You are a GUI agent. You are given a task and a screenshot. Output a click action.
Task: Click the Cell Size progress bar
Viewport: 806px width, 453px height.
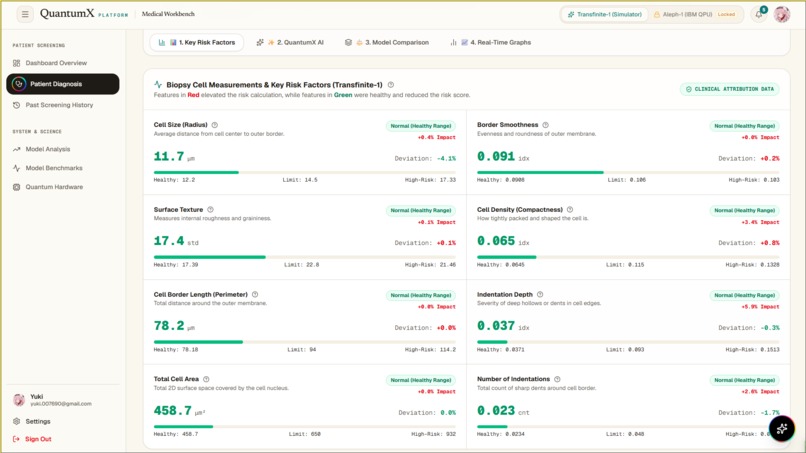tap(304, 172)
